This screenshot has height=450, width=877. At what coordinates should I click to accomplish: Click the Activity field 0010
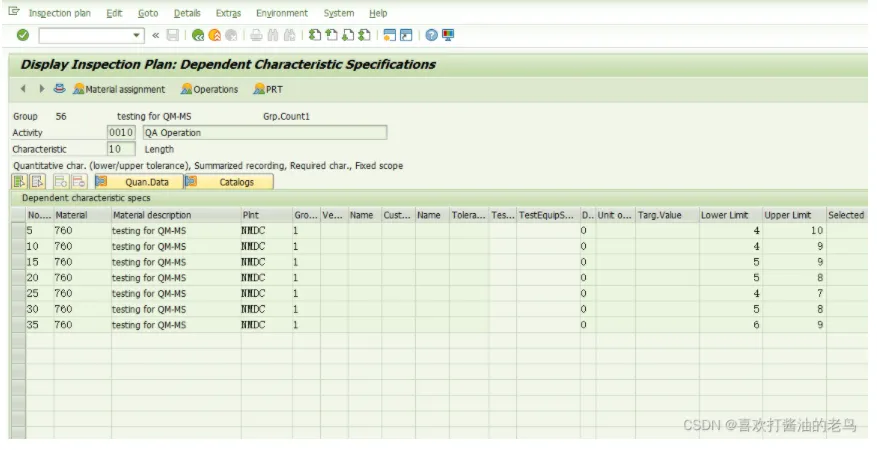[121, 132]
